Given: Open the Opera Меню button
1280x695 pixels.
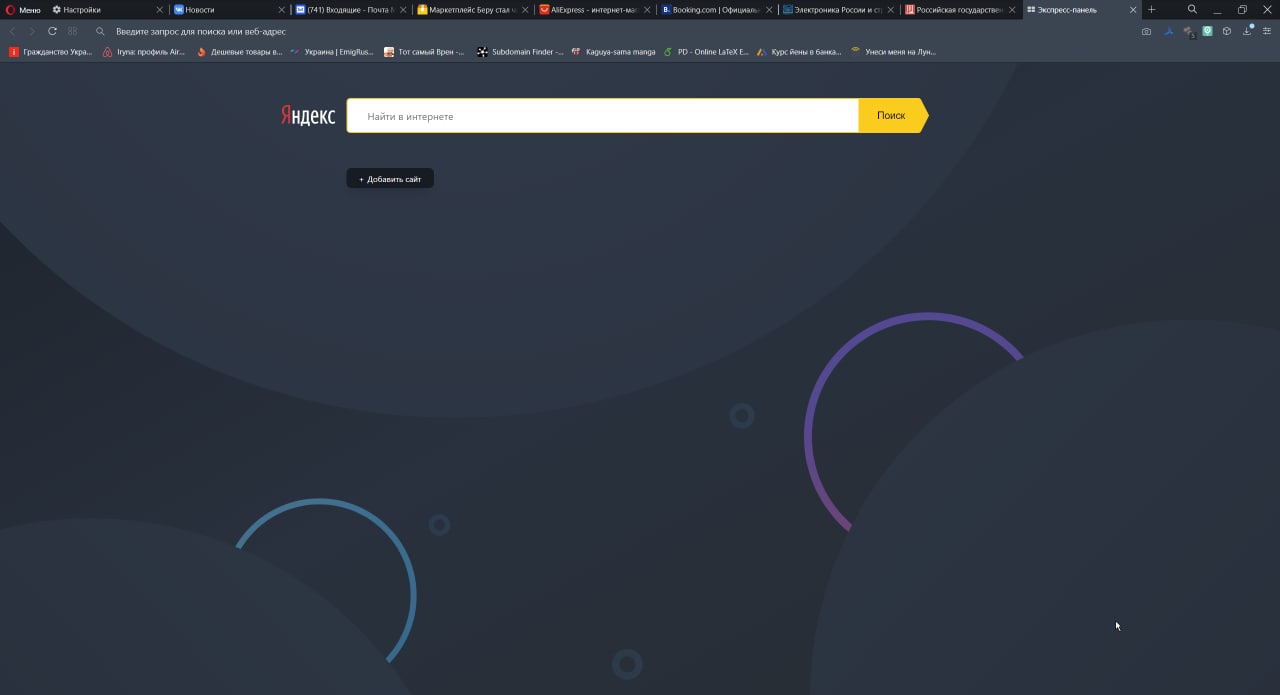Looking at the screenshot, I should pyautogui.click(x=24, y=9).
